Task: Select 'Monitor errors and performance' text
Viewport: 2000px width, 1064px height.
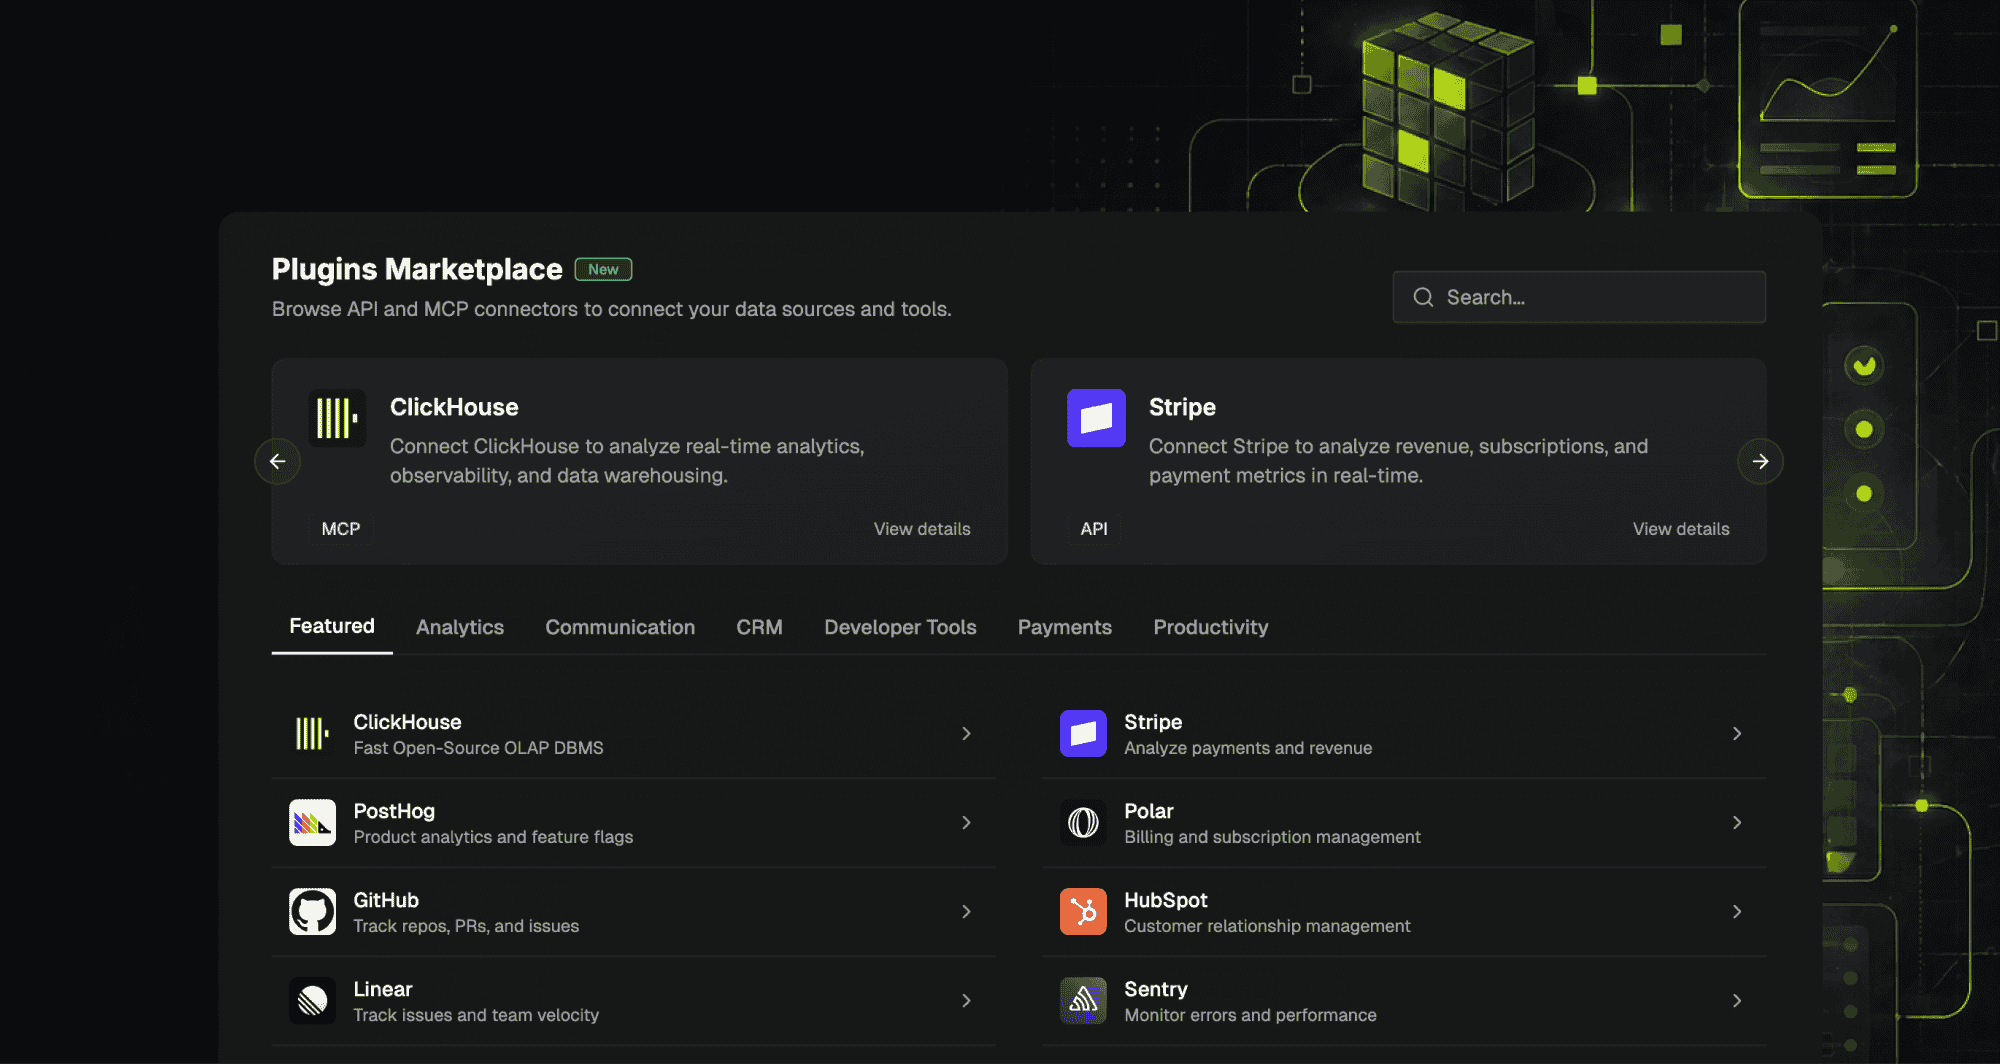Action: click(1250, 1015)
